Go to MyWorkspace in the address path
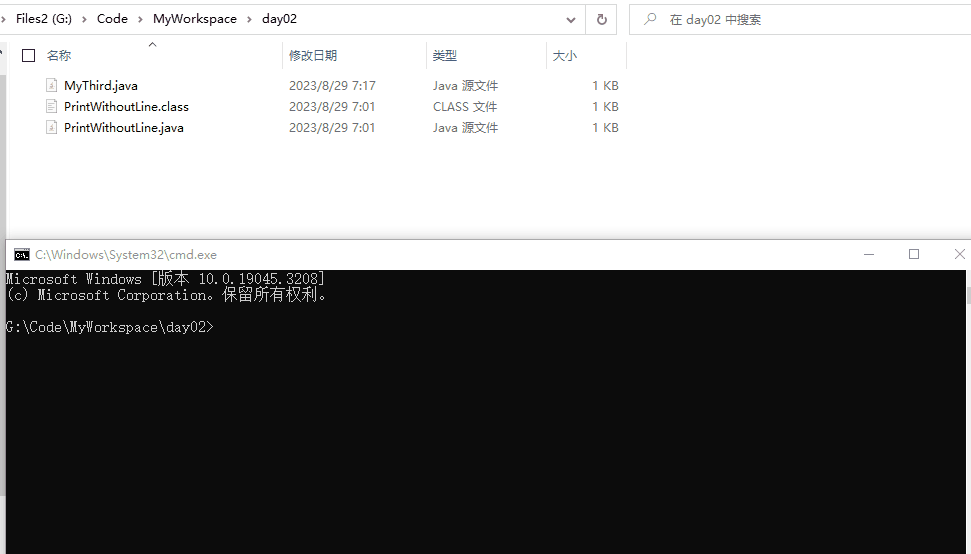 click(195, 19)
